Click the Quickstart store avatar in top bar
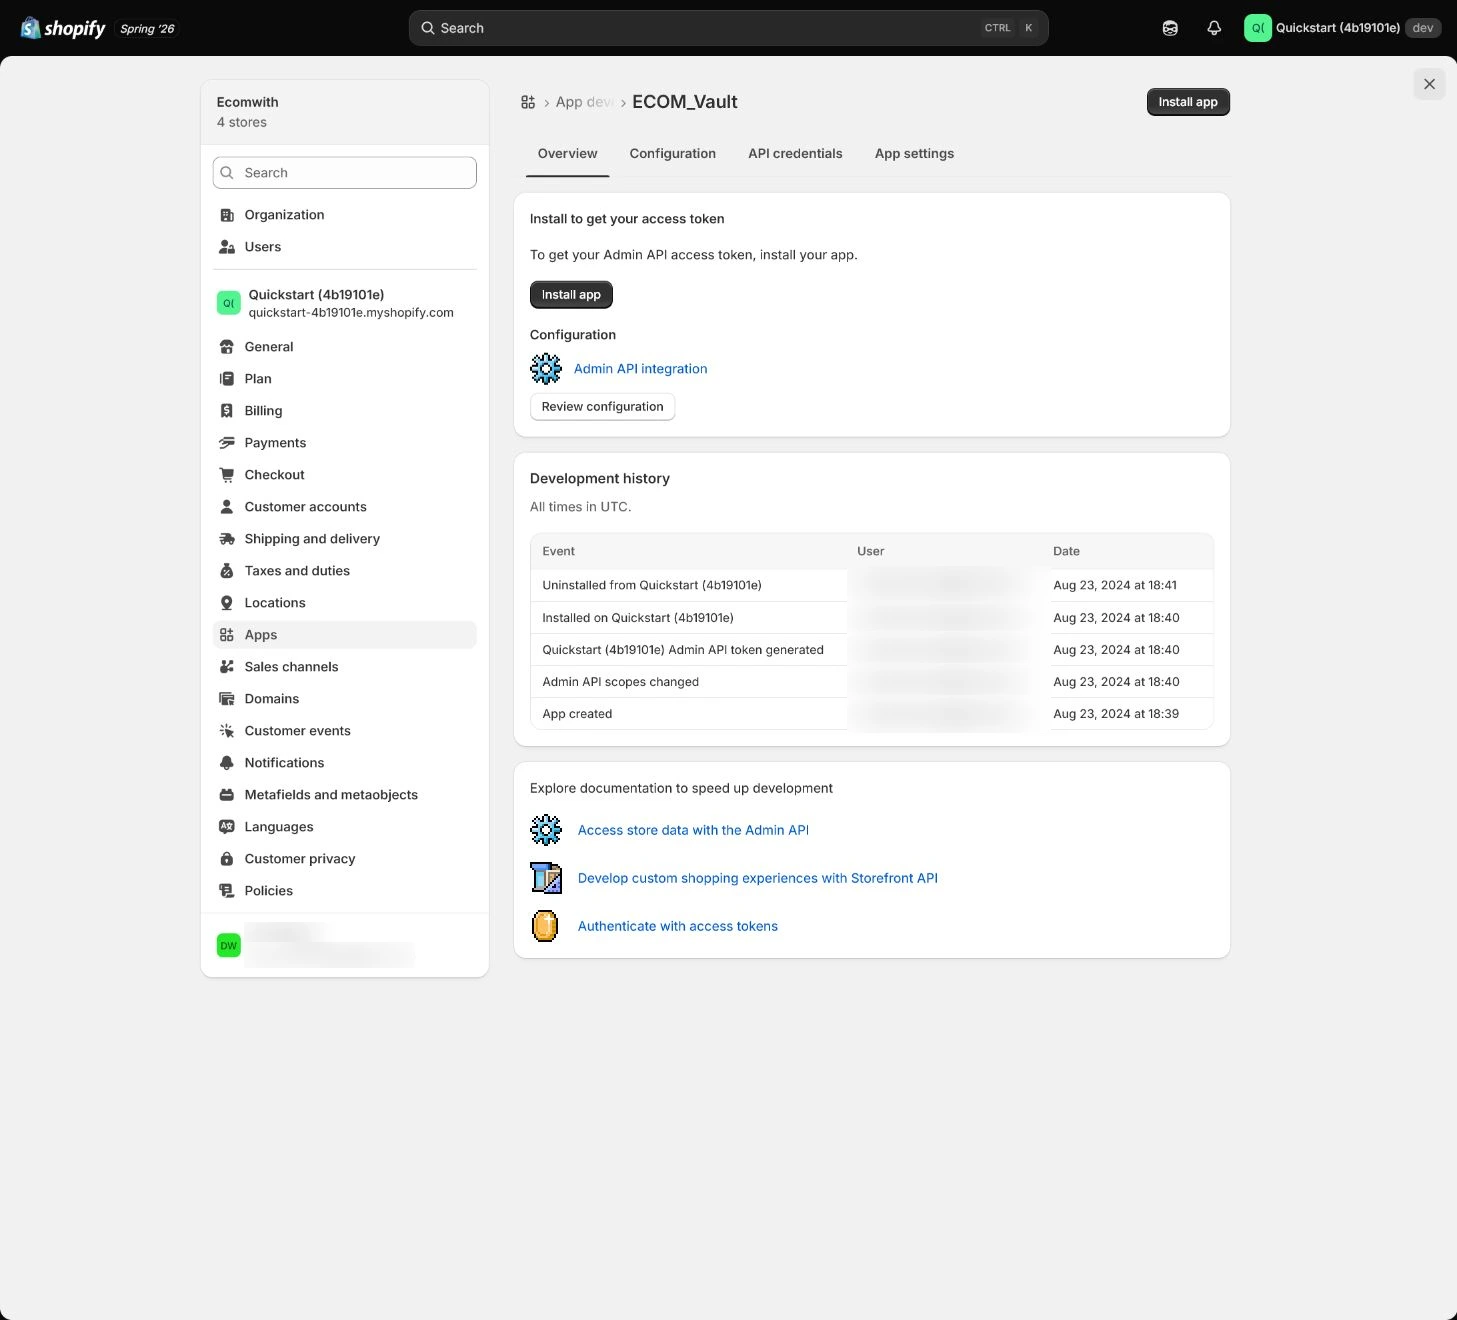 (x=1258, y=28)
